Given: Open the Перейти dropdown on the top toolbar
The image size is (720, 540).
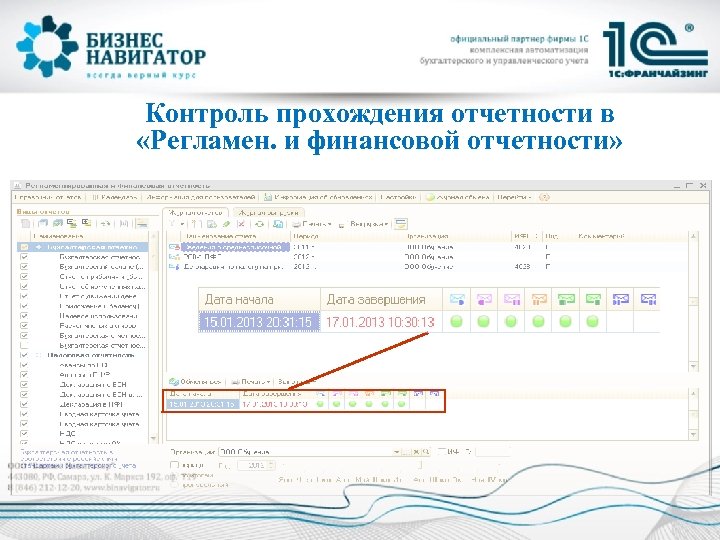Looking at the screenshot, I should click(514, 197).
